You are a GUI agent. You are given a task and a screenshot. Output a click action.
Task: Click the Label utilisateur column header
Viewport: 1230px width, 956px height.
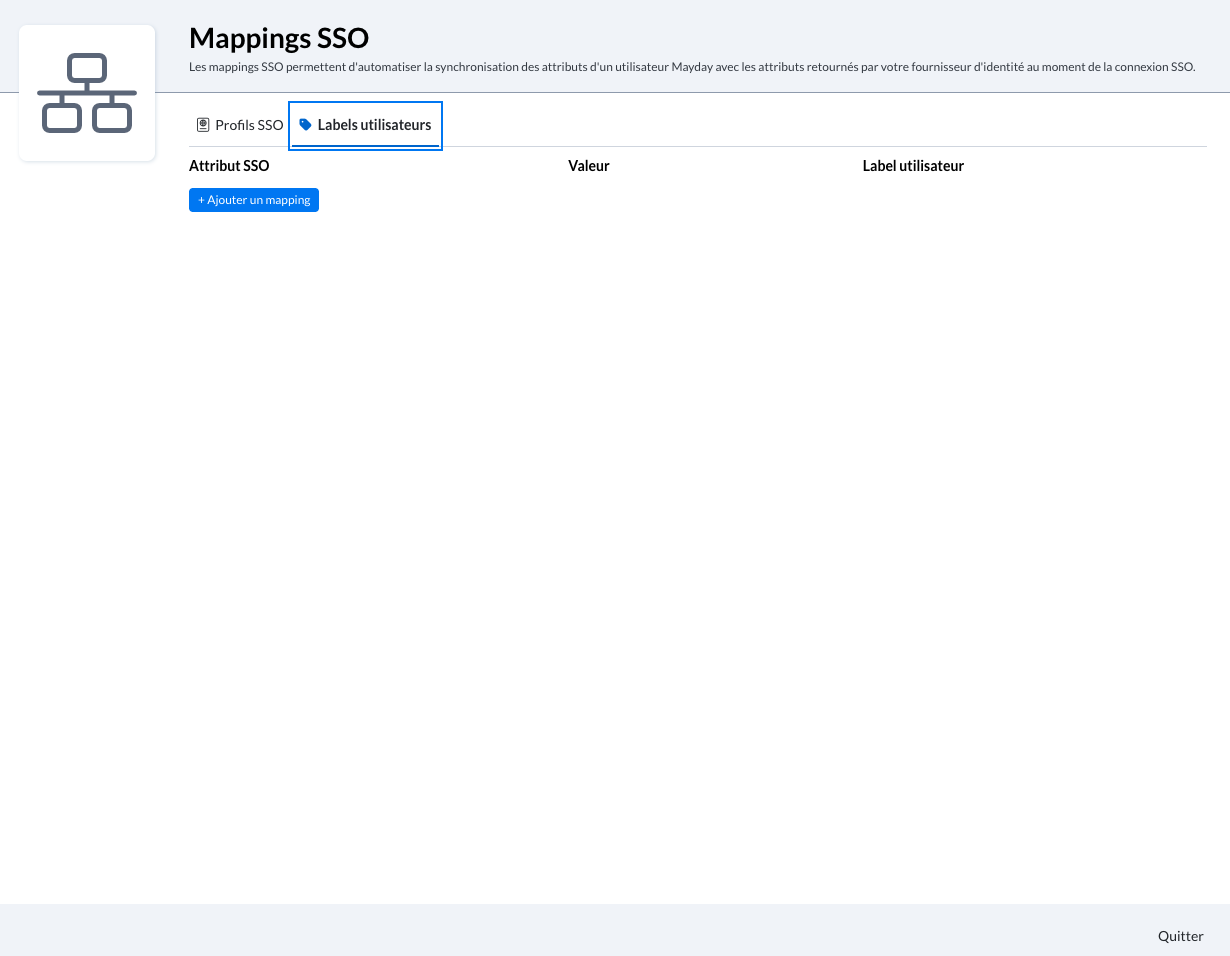pyautogui.click(x=913, y=166)
